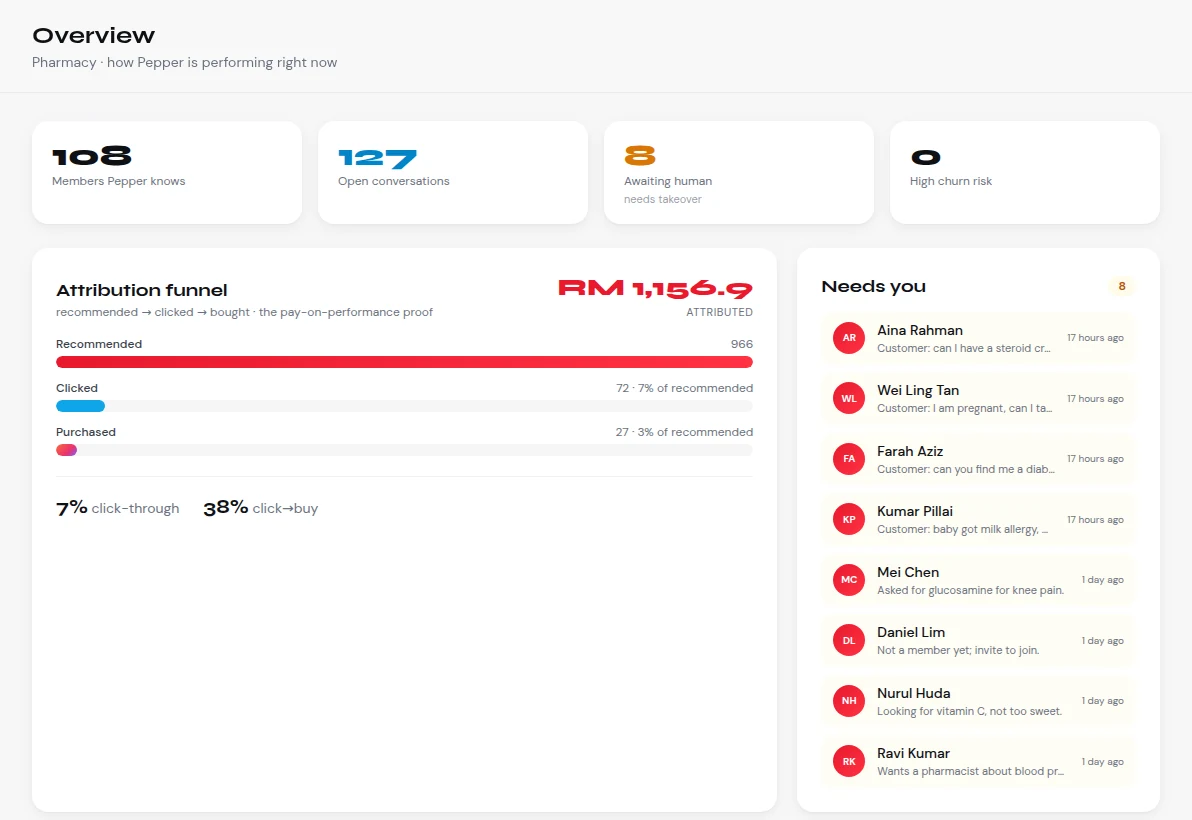Click 'Customer: can you find me a diab...' preview
Viewport: 1192px width, 820px height.
(965, 469)
